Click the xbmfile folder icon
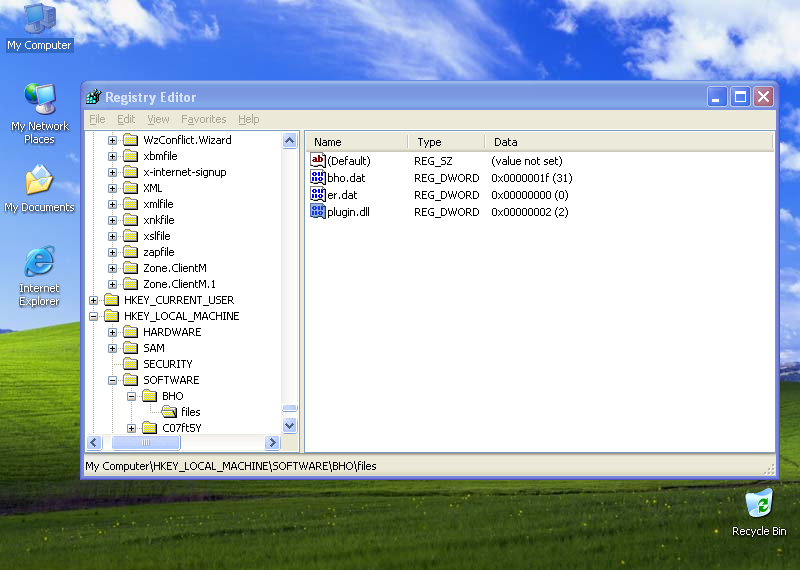 click(131, 156)
